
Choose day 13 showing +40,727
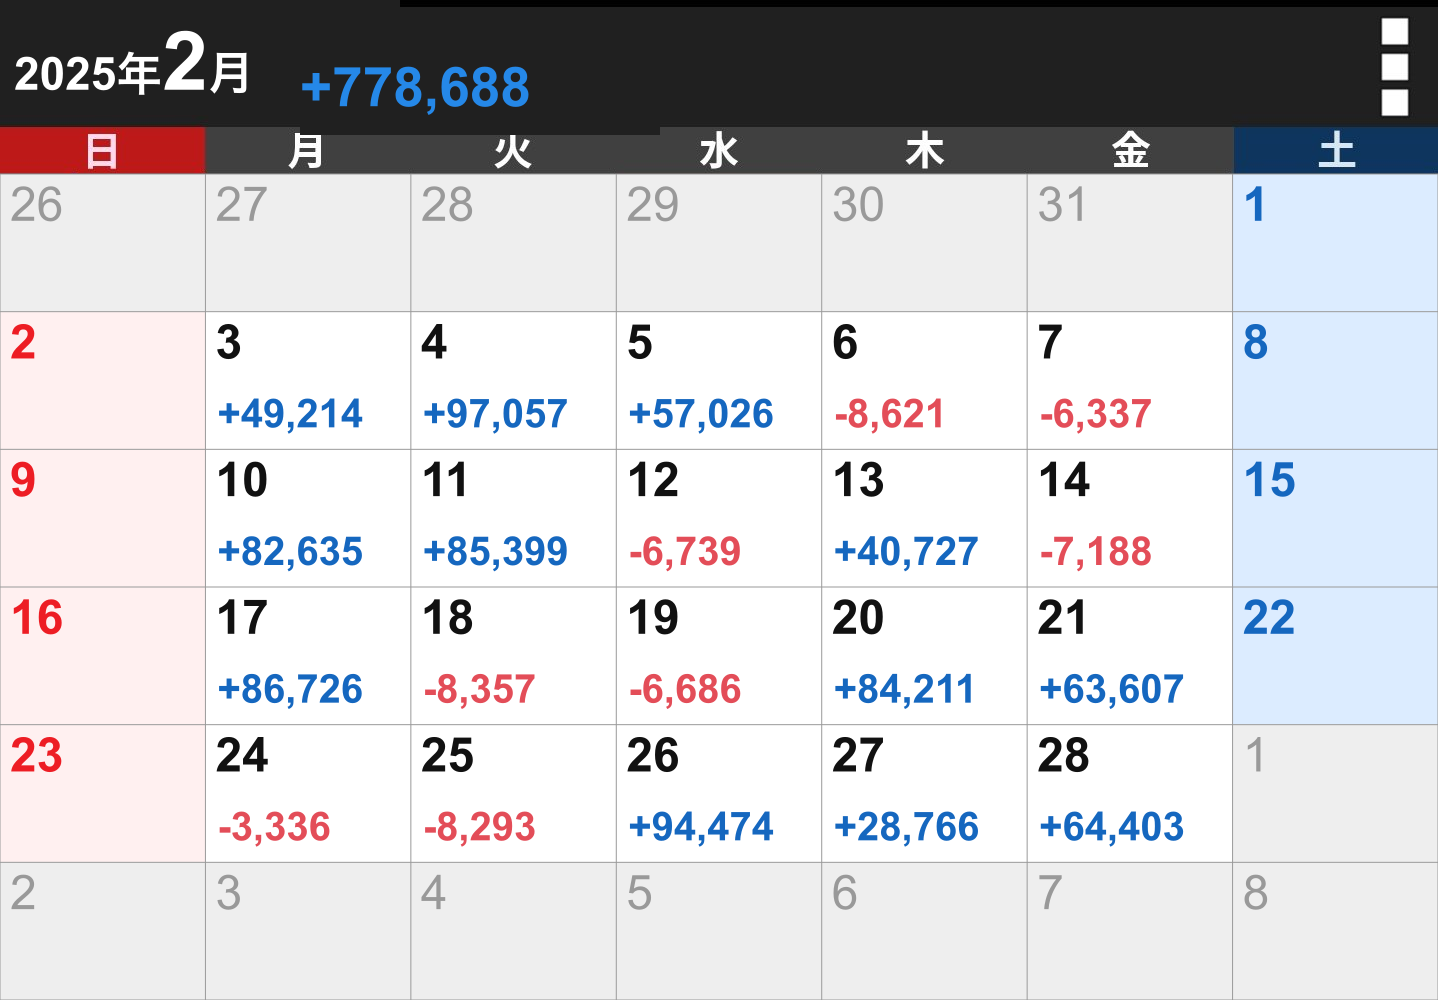point(925,518)
